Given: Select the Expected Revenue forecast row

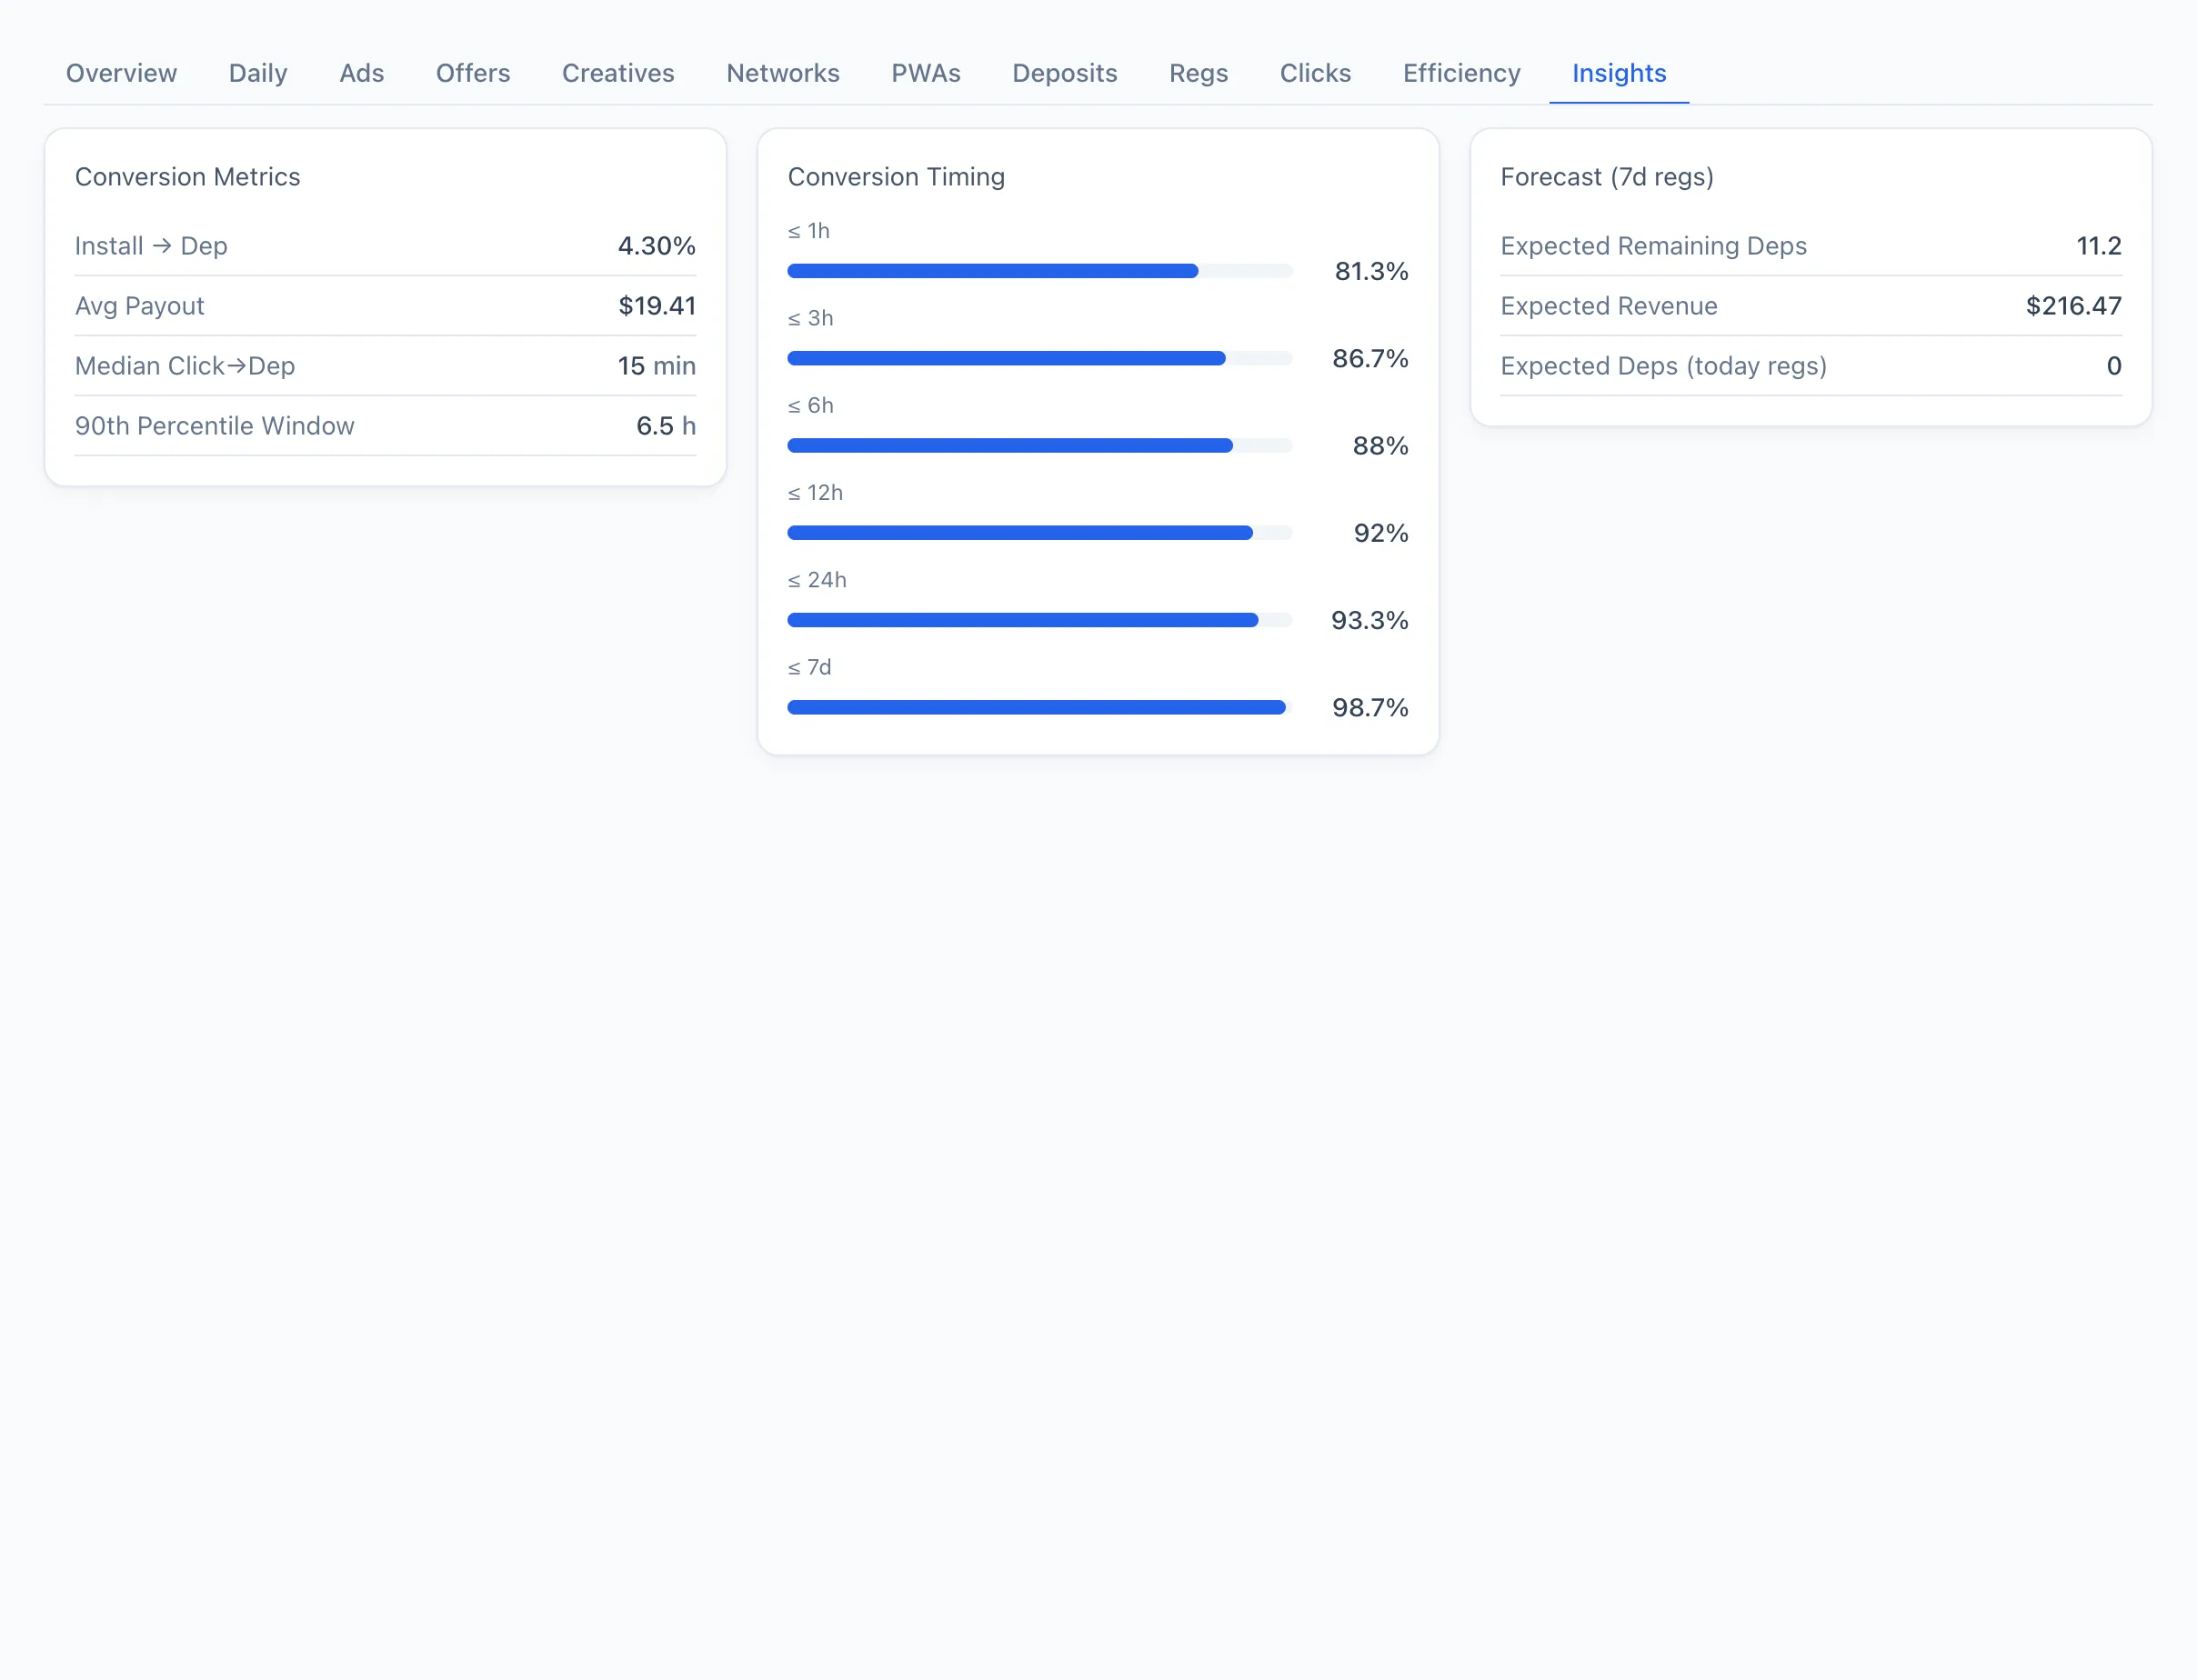Looking at the screenshot, I should coord(1811,306).
